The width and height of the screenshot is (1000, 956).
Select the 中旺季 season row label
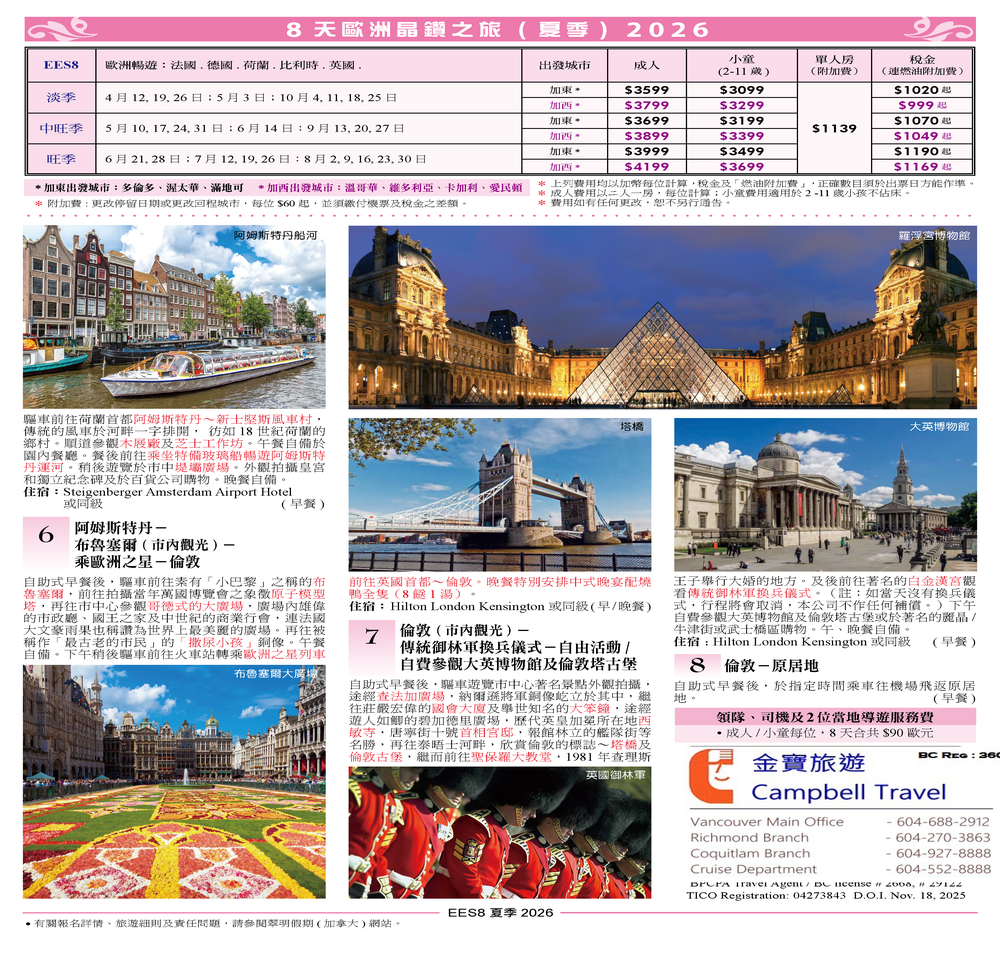point(61,128)
